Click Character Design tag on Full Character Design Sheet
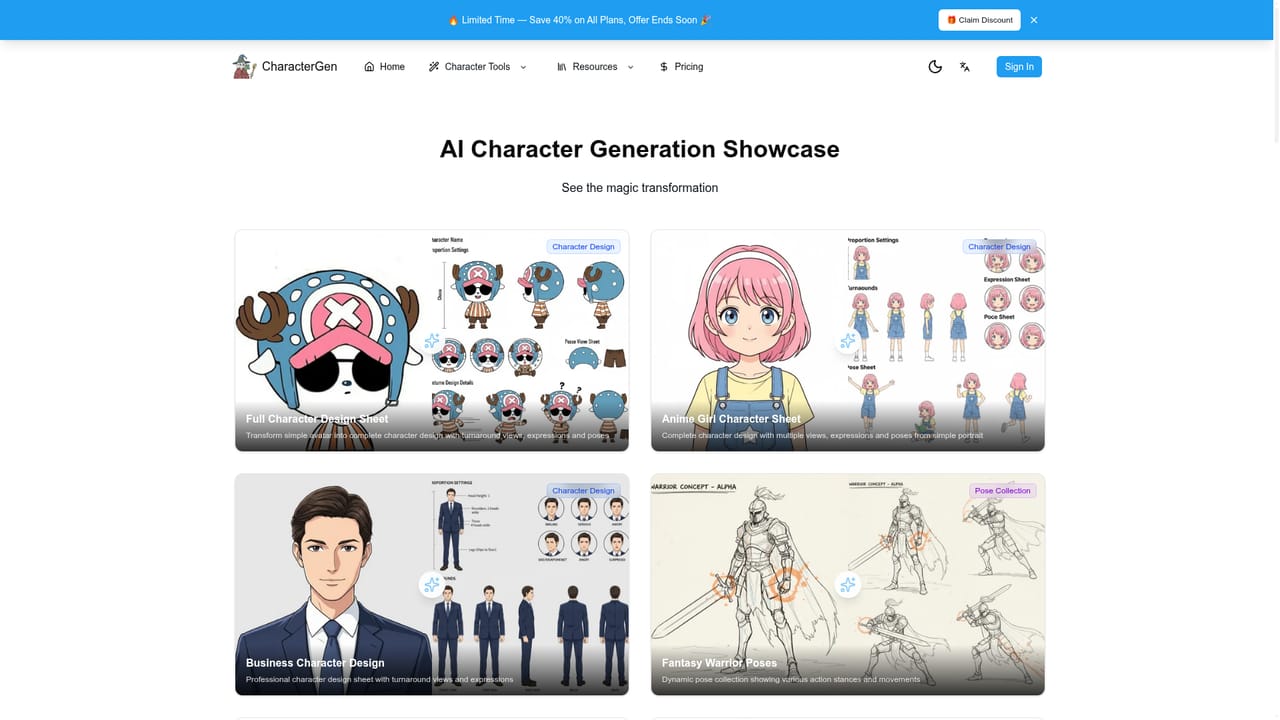The height and width of the screenshot is (720, 1280). (584, 247)
